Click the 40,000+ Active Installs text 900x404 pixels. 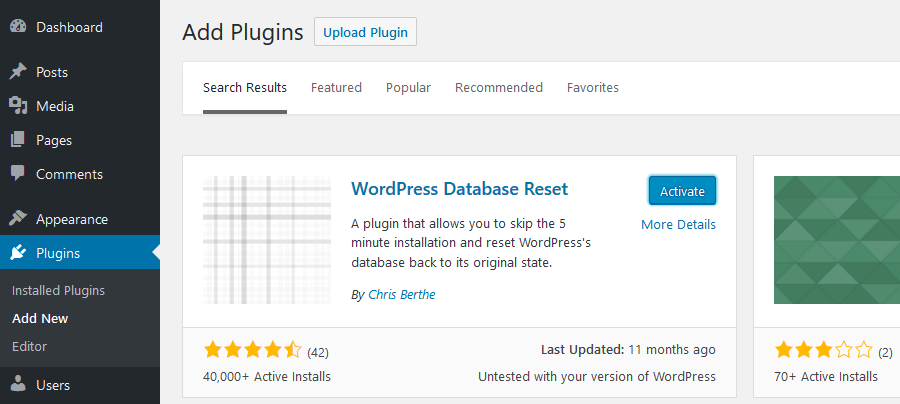[267, 376]
